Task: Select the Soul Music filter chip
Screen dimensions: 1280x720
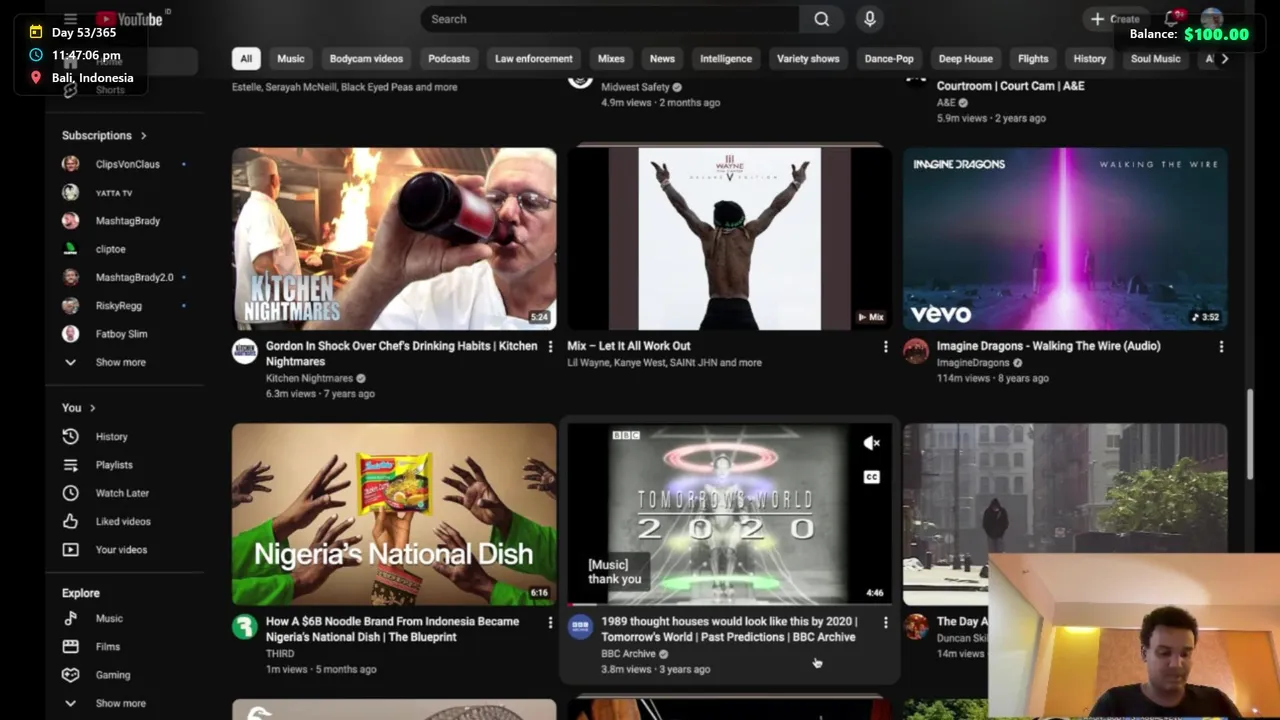Action: 1156,59
